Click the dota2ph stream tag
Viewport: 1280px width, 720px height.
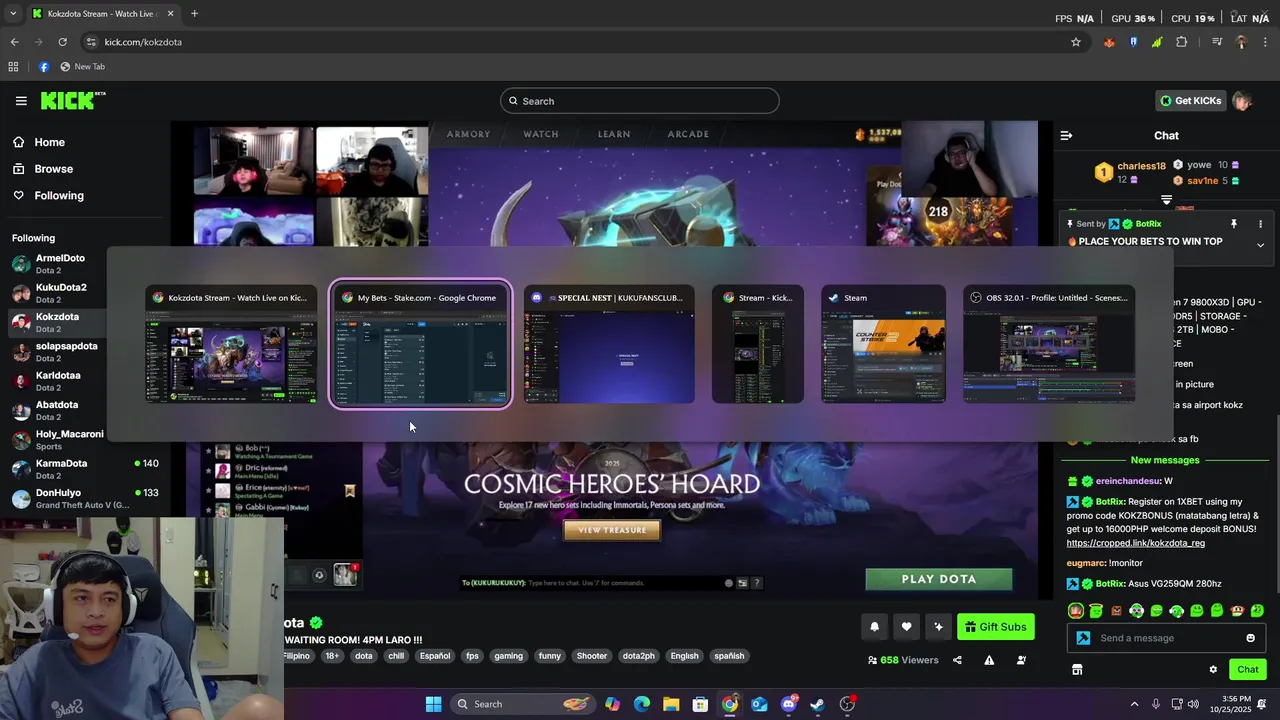pyautogui.click(x=638, y=656)
